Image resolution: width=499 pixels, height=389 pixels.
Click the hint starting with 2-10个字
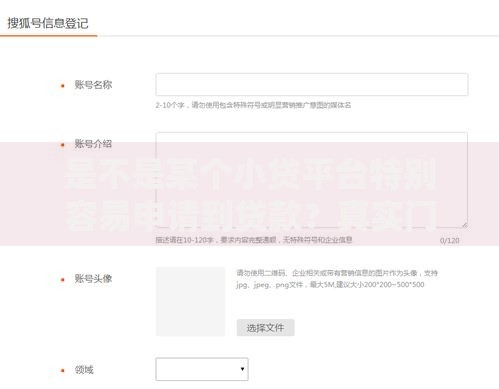253,105
